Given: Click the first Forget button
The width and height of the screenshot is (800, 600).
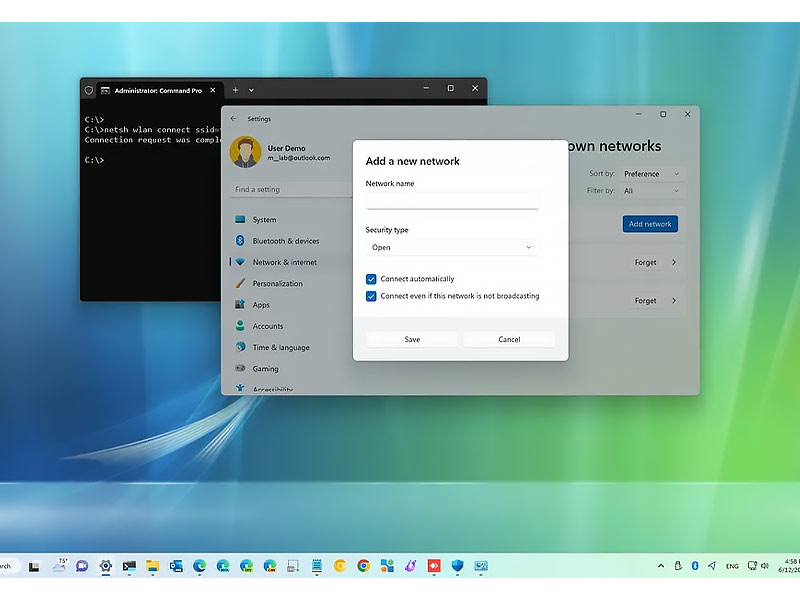Looking at the screenshot, I should (645, 262).
